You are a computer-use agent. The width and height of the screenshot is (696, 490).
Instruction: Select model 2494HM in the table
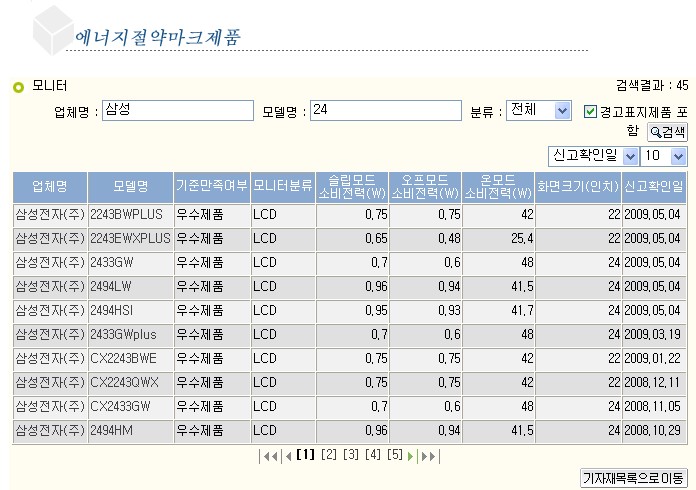click(111, 431)
